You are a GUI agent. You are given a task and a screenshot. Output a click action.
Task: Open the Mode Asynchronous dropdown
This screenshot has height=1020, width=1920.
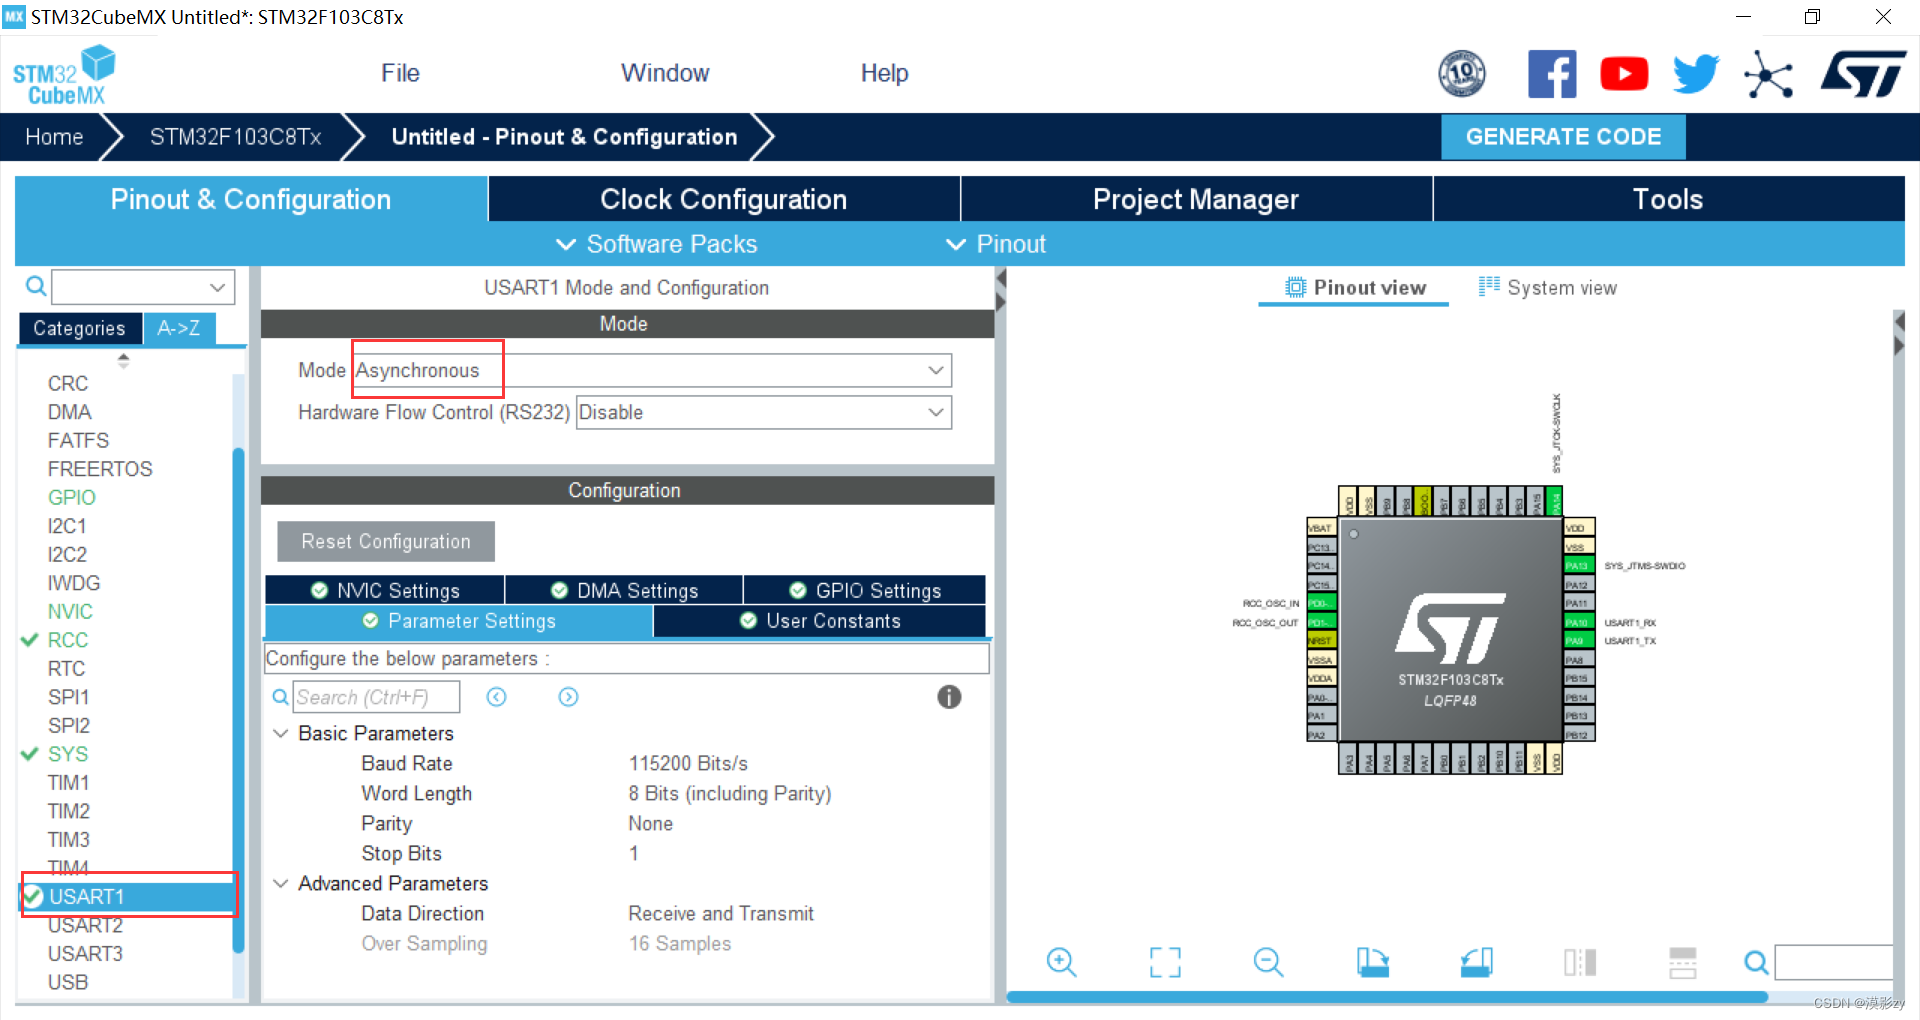(x=653, y=370)
